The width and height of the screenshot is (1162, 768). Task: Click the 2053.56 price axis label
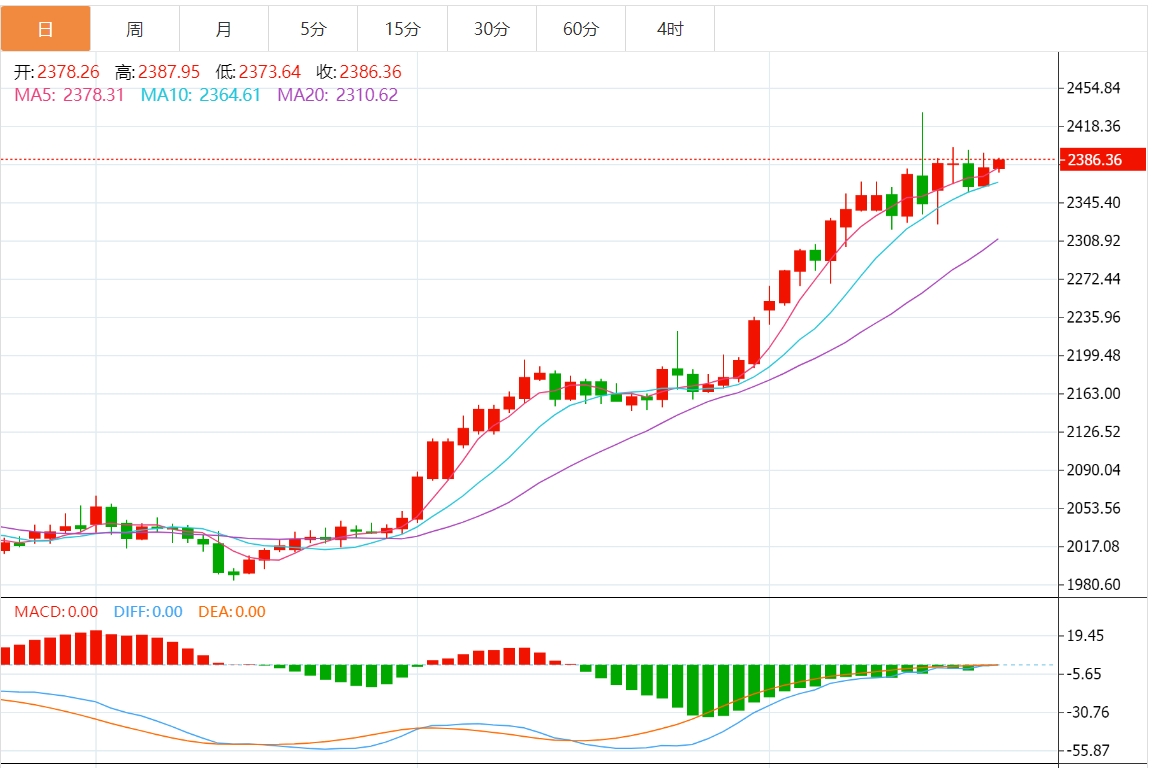click(1093, 509)
